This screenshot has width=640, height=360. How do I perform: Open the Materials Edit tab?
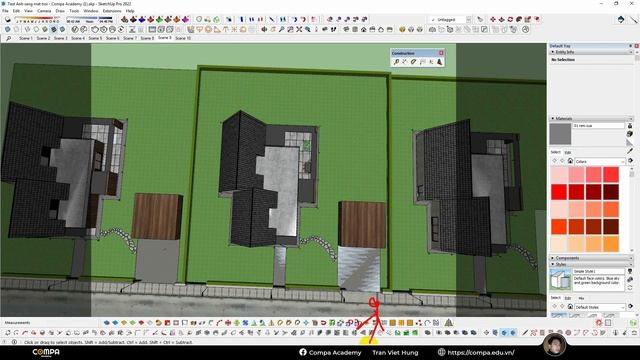[567, 152]
